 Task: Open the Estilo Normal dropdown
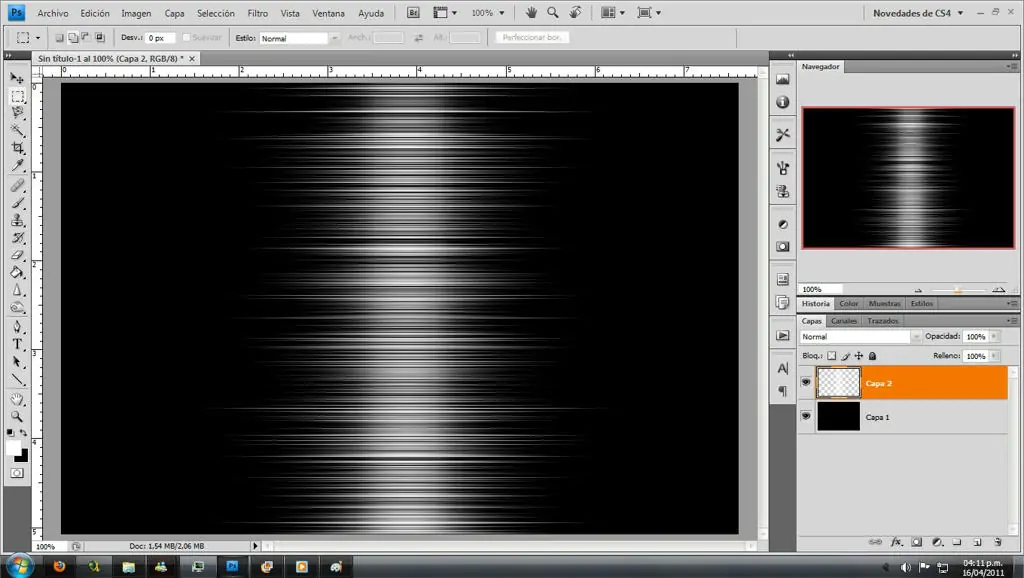click(300, 39)
